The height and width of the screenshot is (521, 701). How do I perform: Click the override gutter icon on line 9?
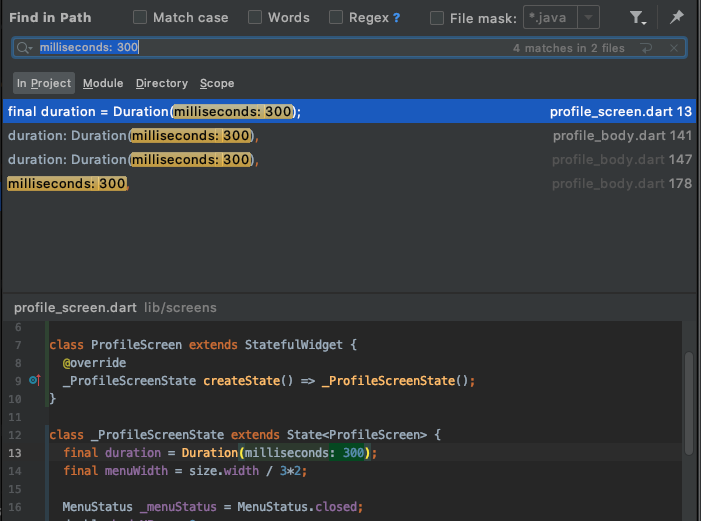[35, 380]
